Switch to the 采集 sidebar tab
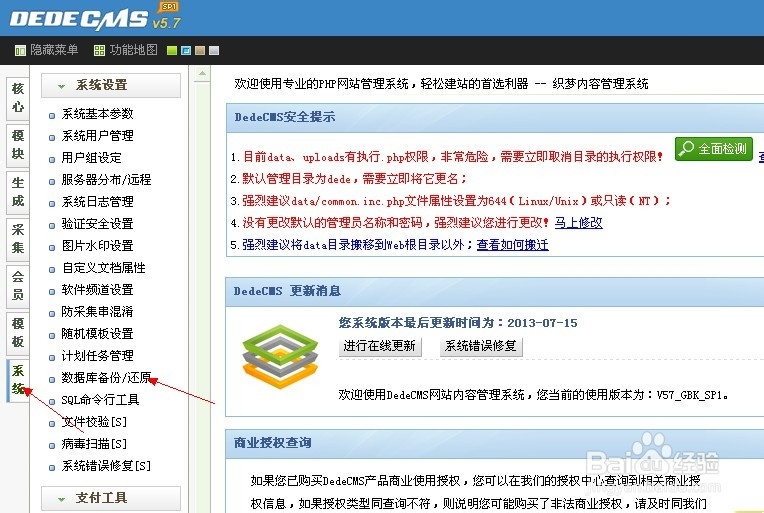 (x=18, y=239)
